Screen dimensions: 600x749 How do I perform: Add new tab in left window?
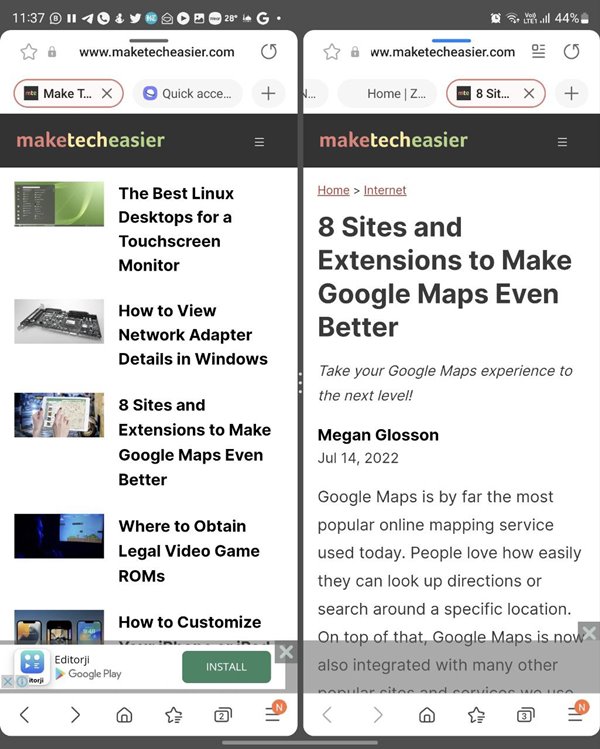coord(268,93)
